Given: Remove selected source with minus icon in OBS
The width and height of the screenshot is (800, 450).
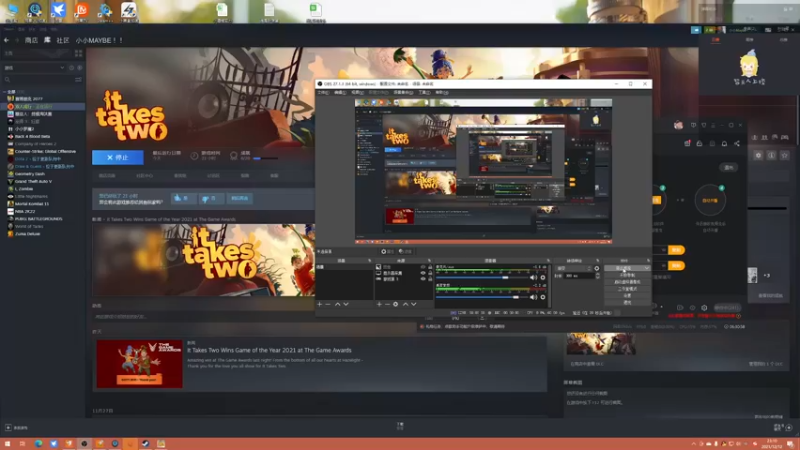Looking at the screenshot, I should click(387, 304).
